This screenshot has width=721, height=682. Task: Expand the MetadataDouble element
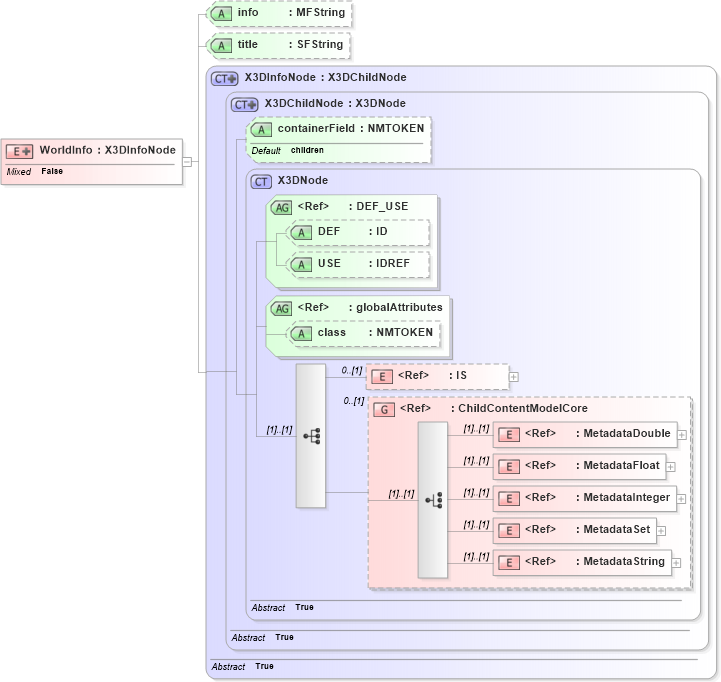click(682, 435)
